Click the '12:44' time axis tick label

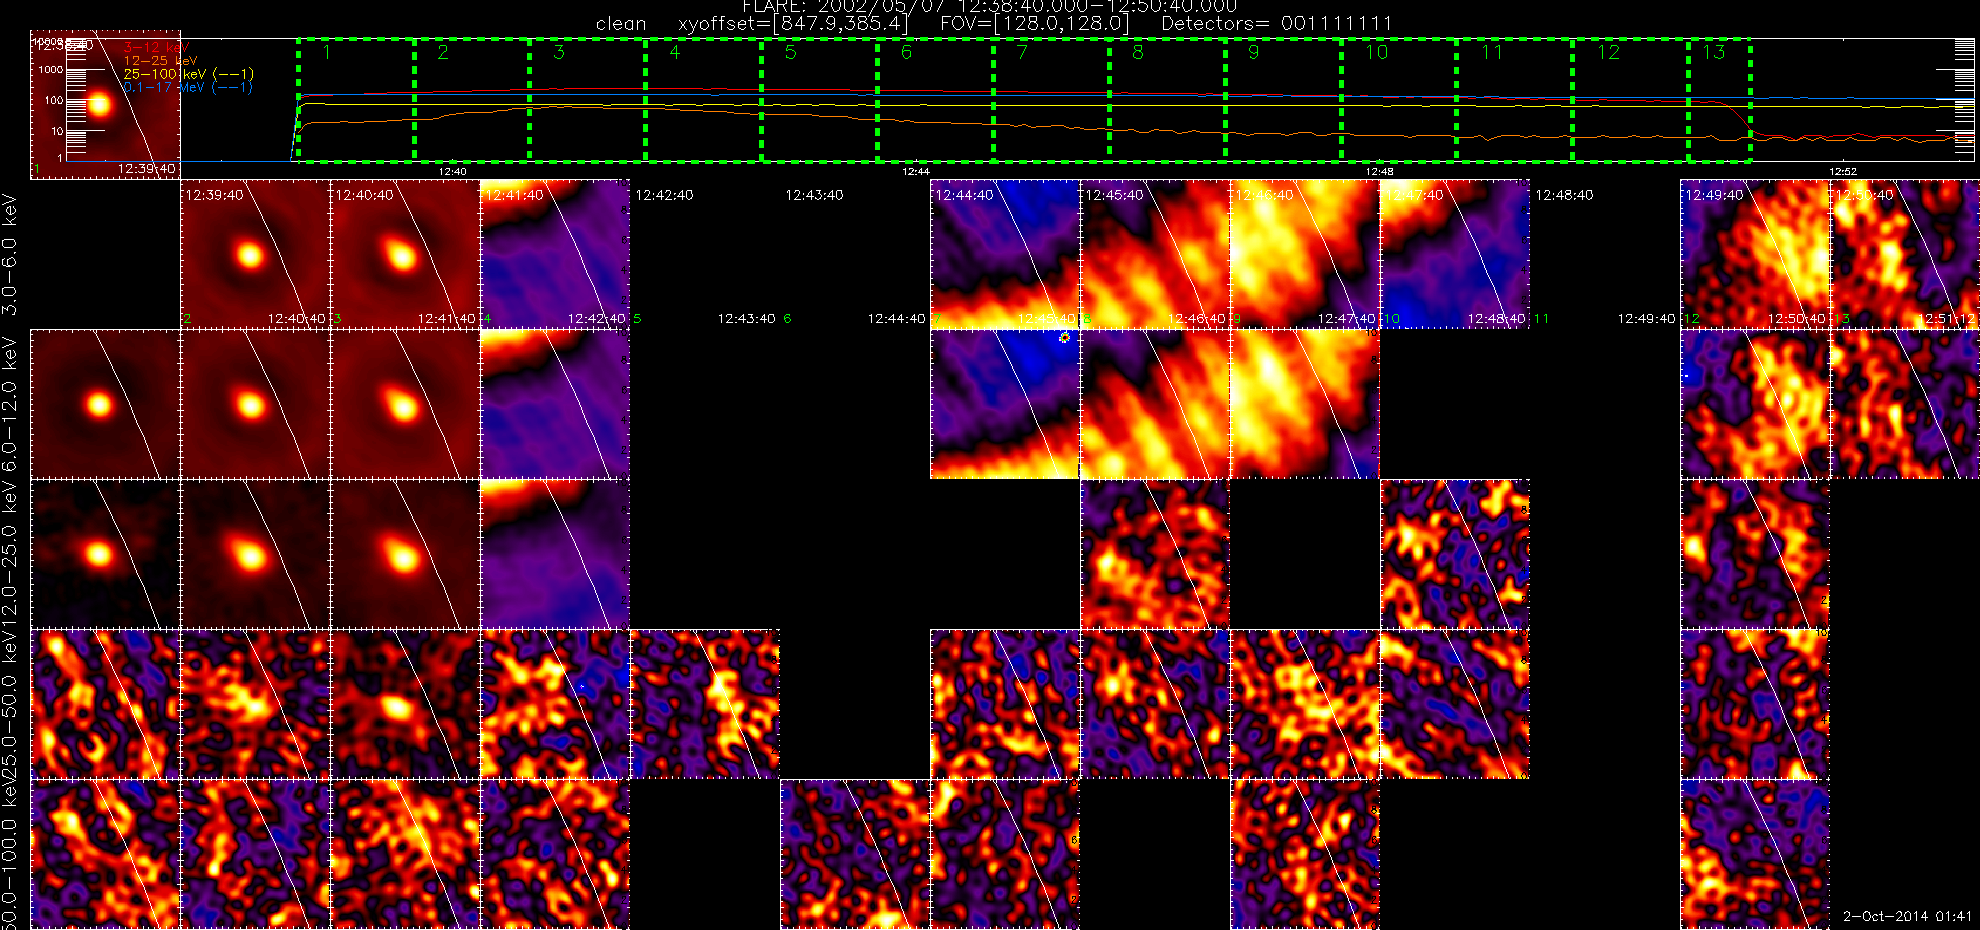click(x=916, y=172)
